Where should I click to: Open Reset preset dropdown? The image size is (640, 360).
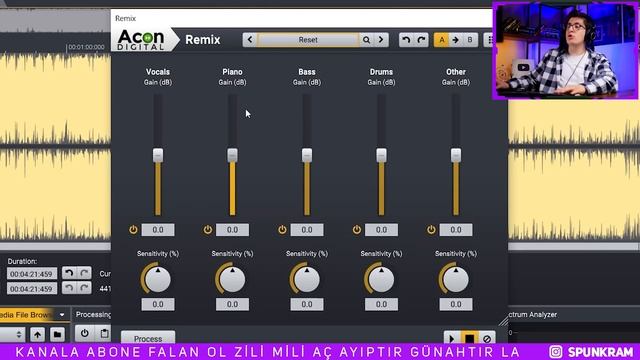coord(308,40)
